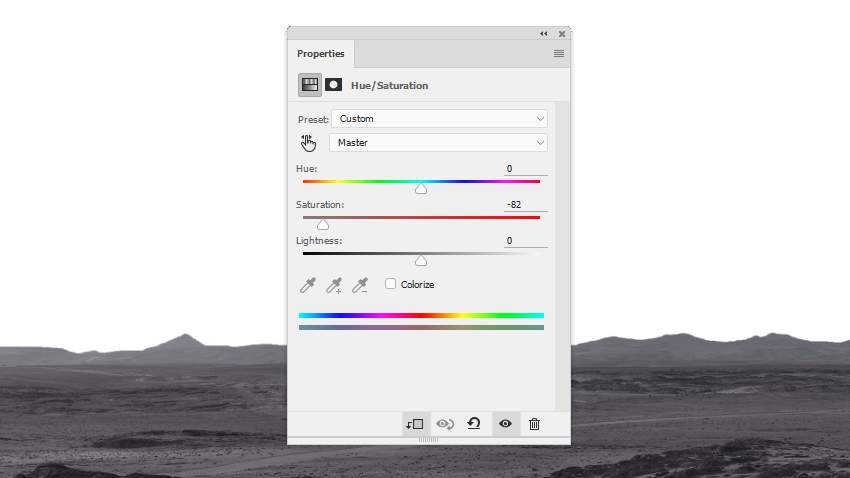850x478 pixels.
Task: Click the Hue value field
Action: [525, 169]
